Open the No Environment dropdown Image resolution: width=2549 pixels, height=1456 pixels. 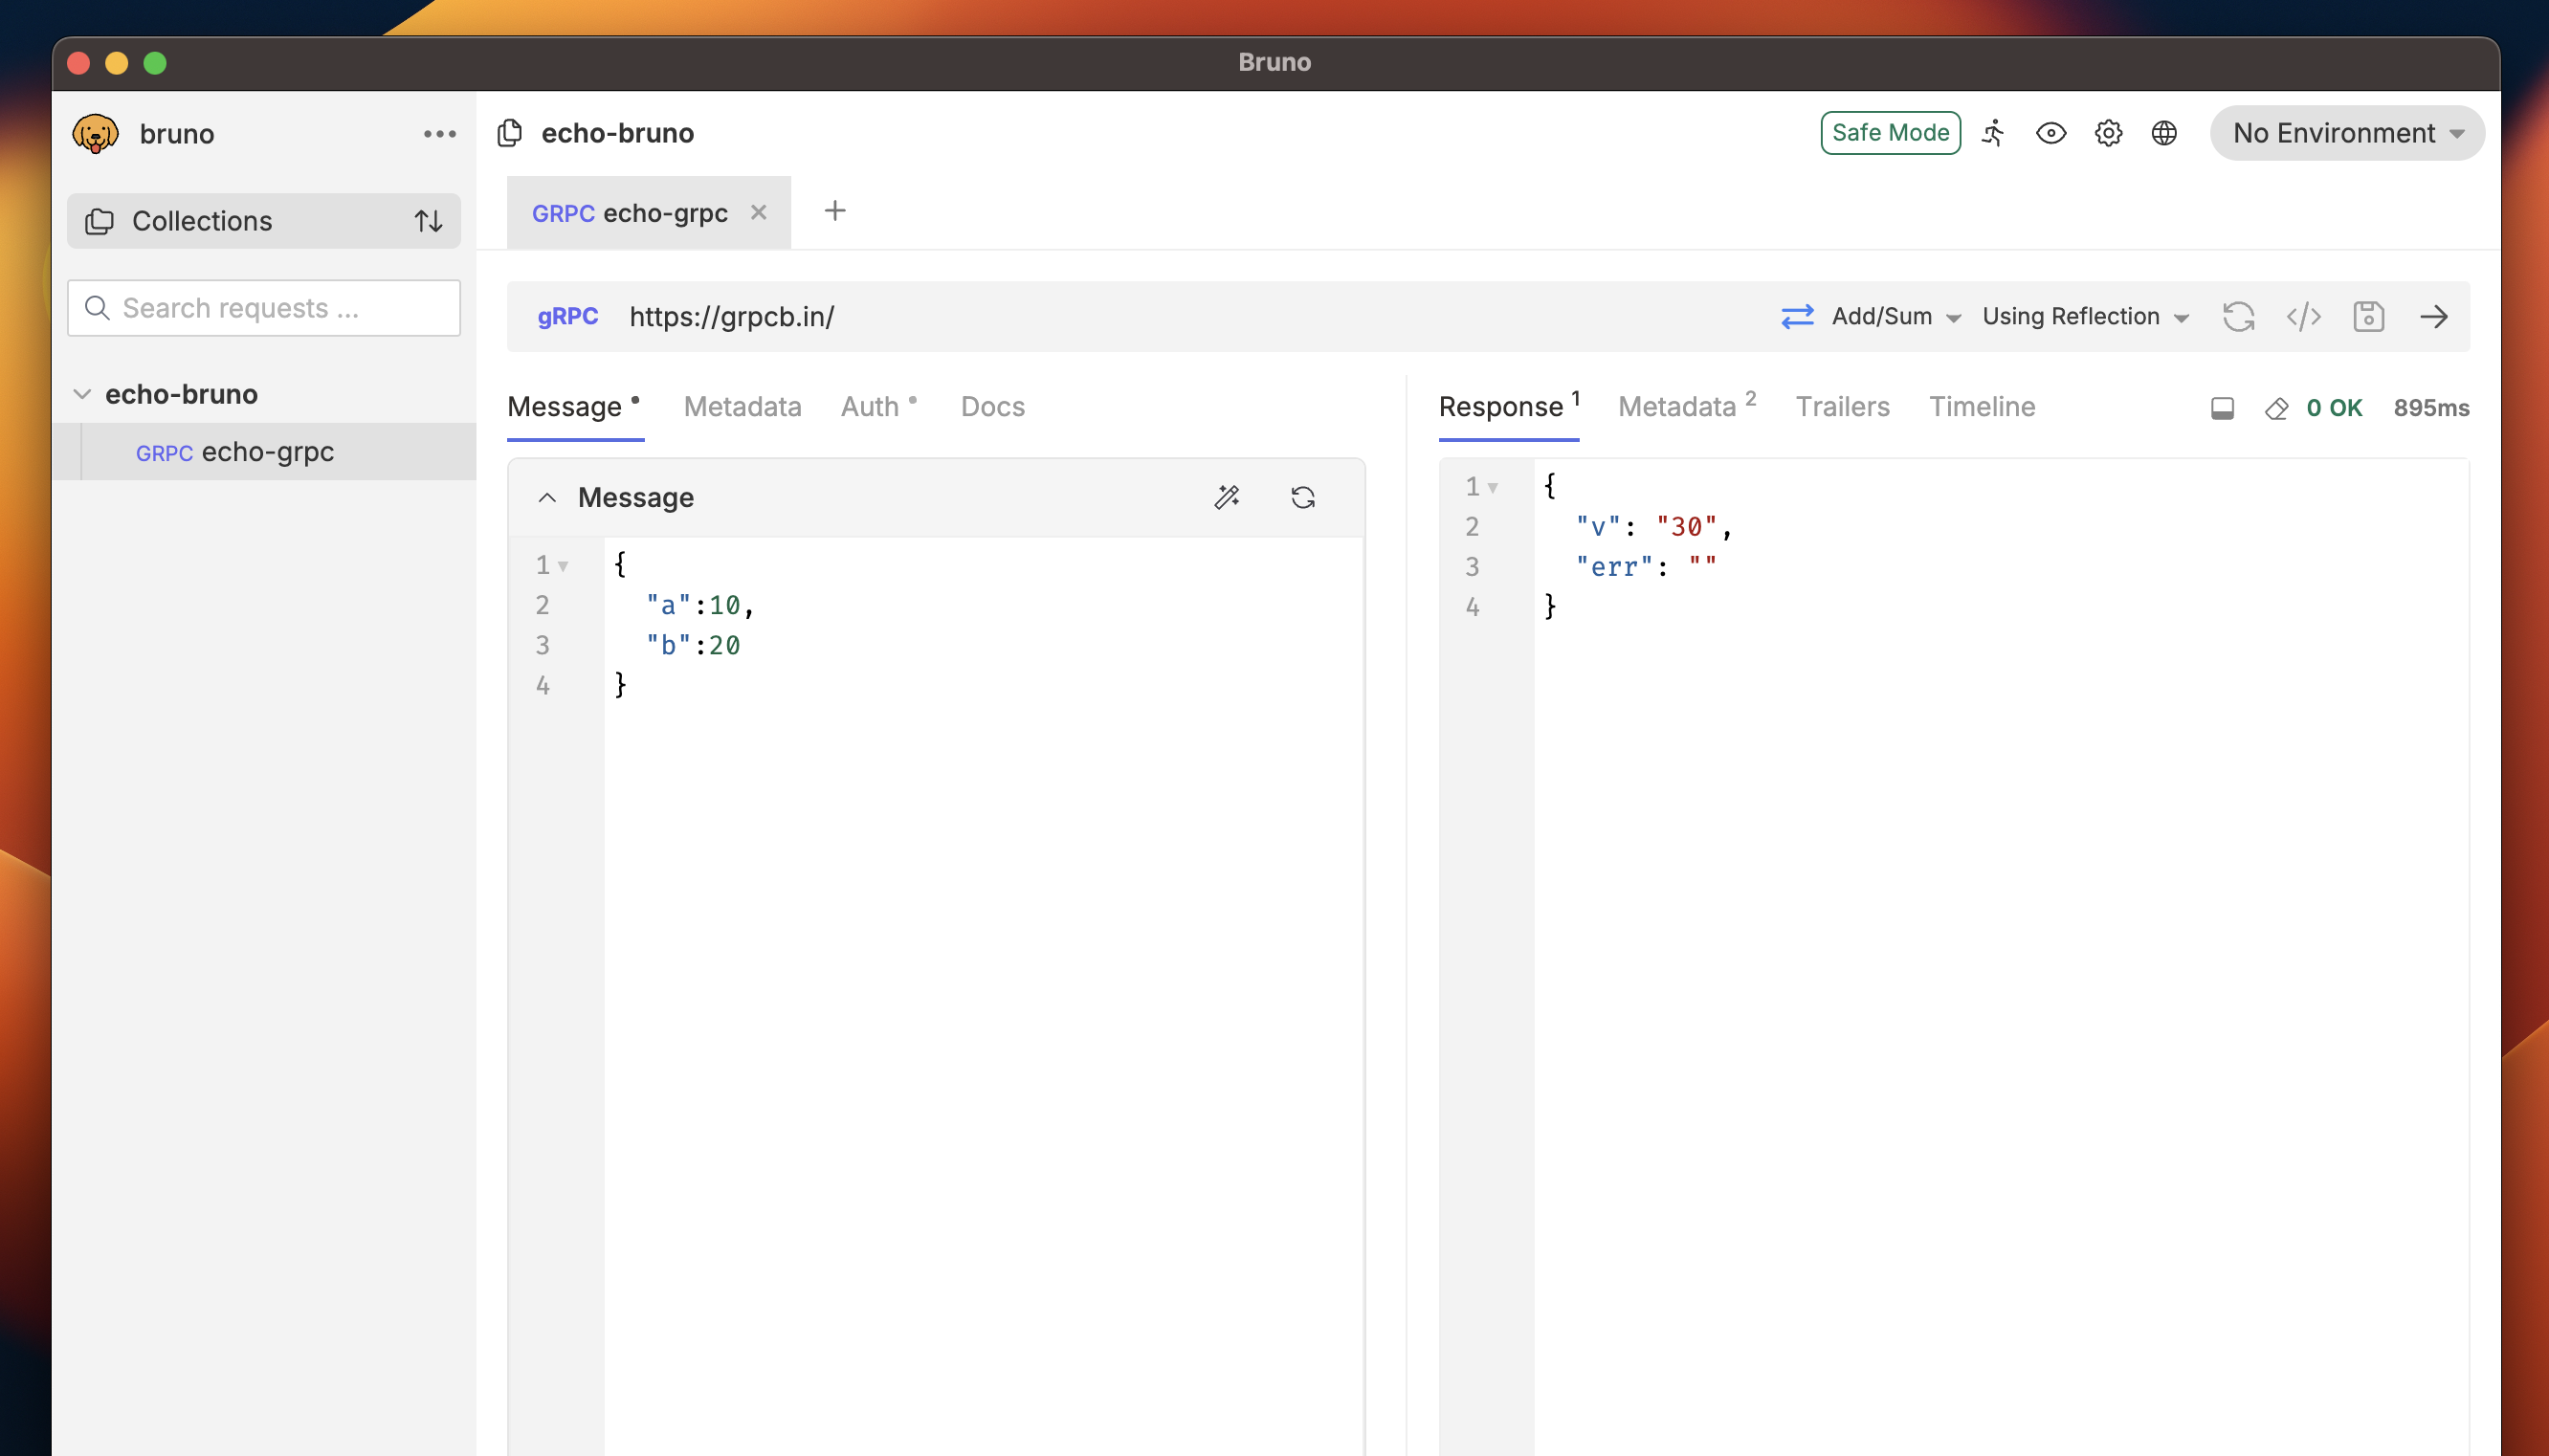click(2346, 133)
